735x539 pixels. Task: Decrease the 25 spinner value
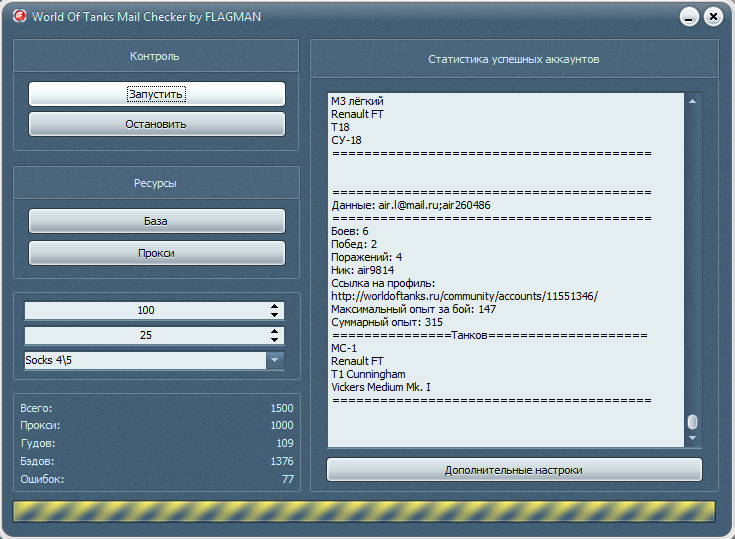275,340
